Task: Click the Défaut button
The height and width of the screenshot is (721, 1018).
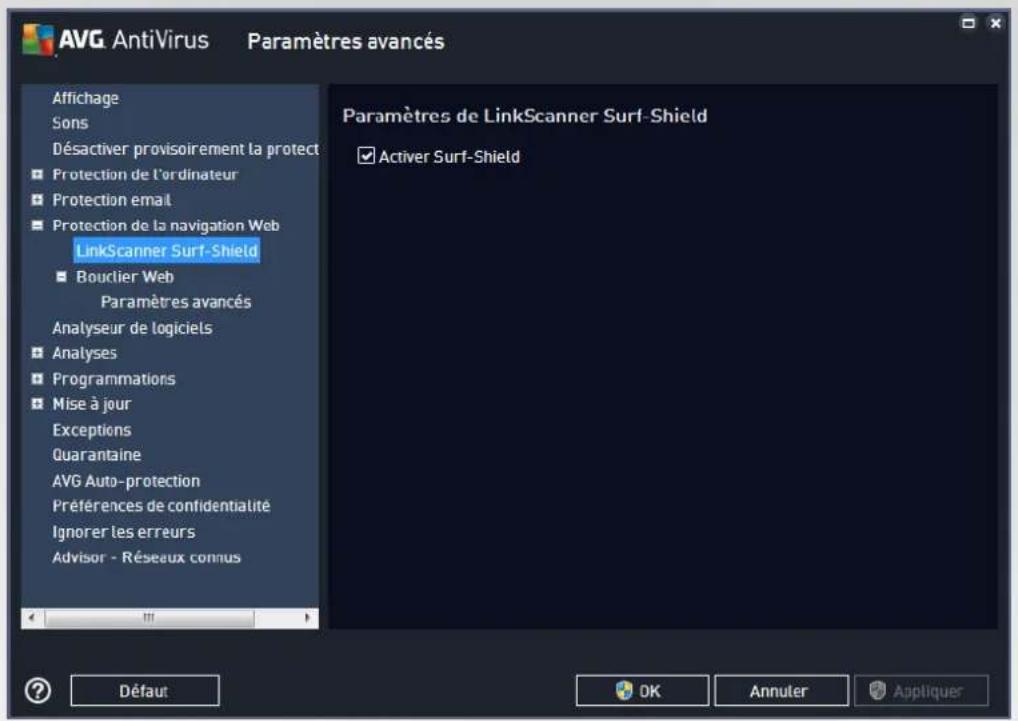Action: [x=145, y=690]
